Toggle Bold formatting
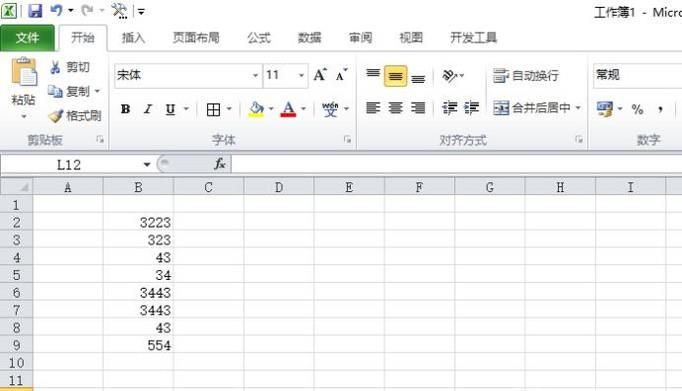 click(125, 109)
